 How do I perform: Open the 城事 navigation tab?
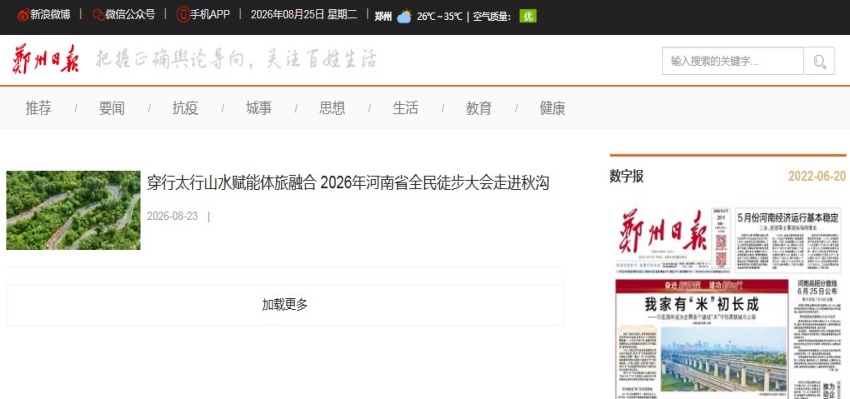259,108
